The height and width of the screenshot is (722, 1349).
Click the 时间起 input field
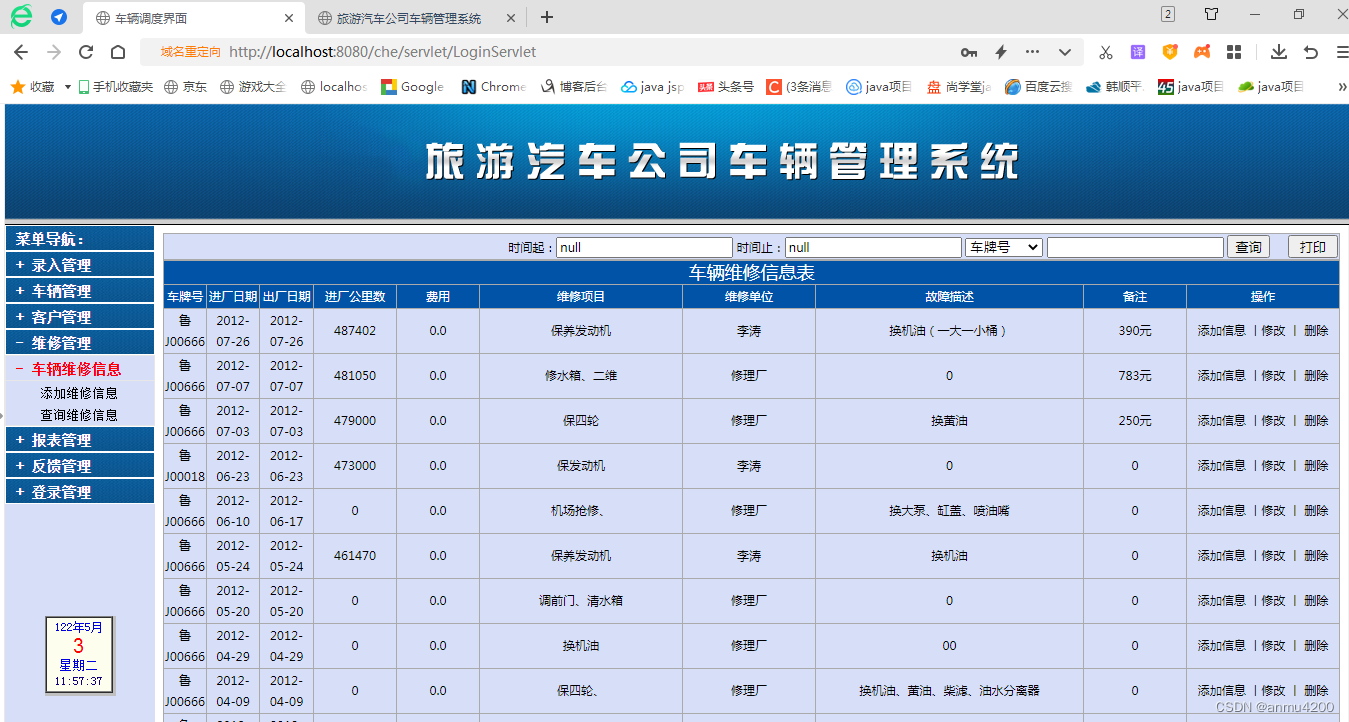pos(644,246)
